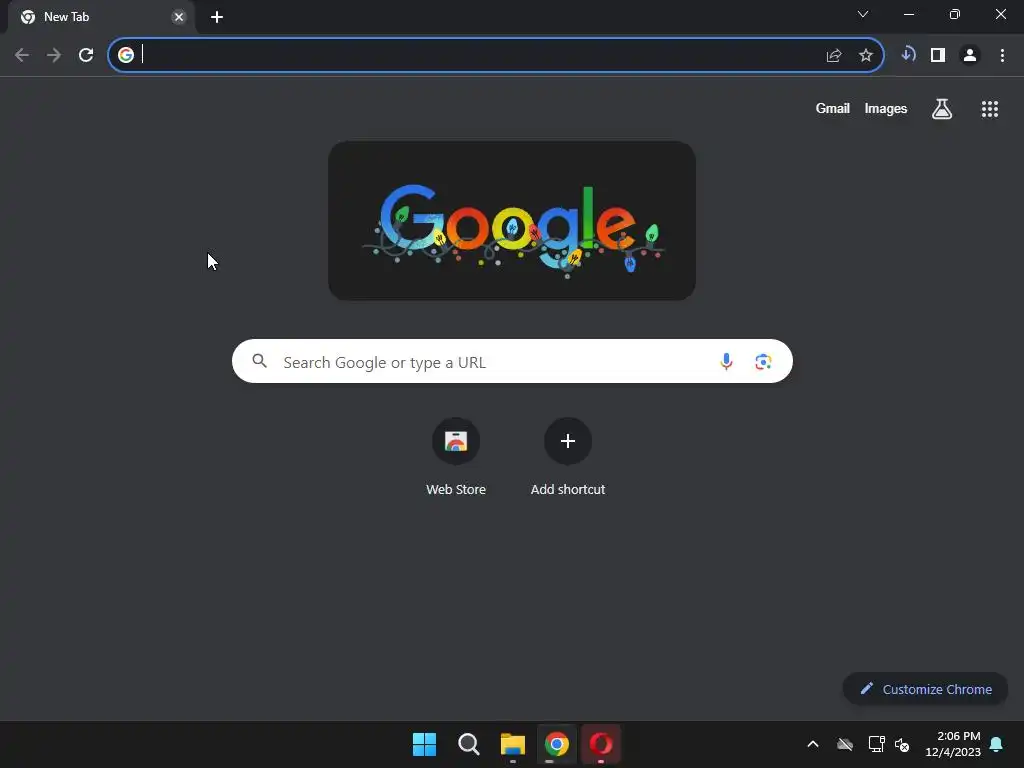The width and height of the screenshot is (1024, 768).
Task: Reload the current page
Action: click(86, 55)
